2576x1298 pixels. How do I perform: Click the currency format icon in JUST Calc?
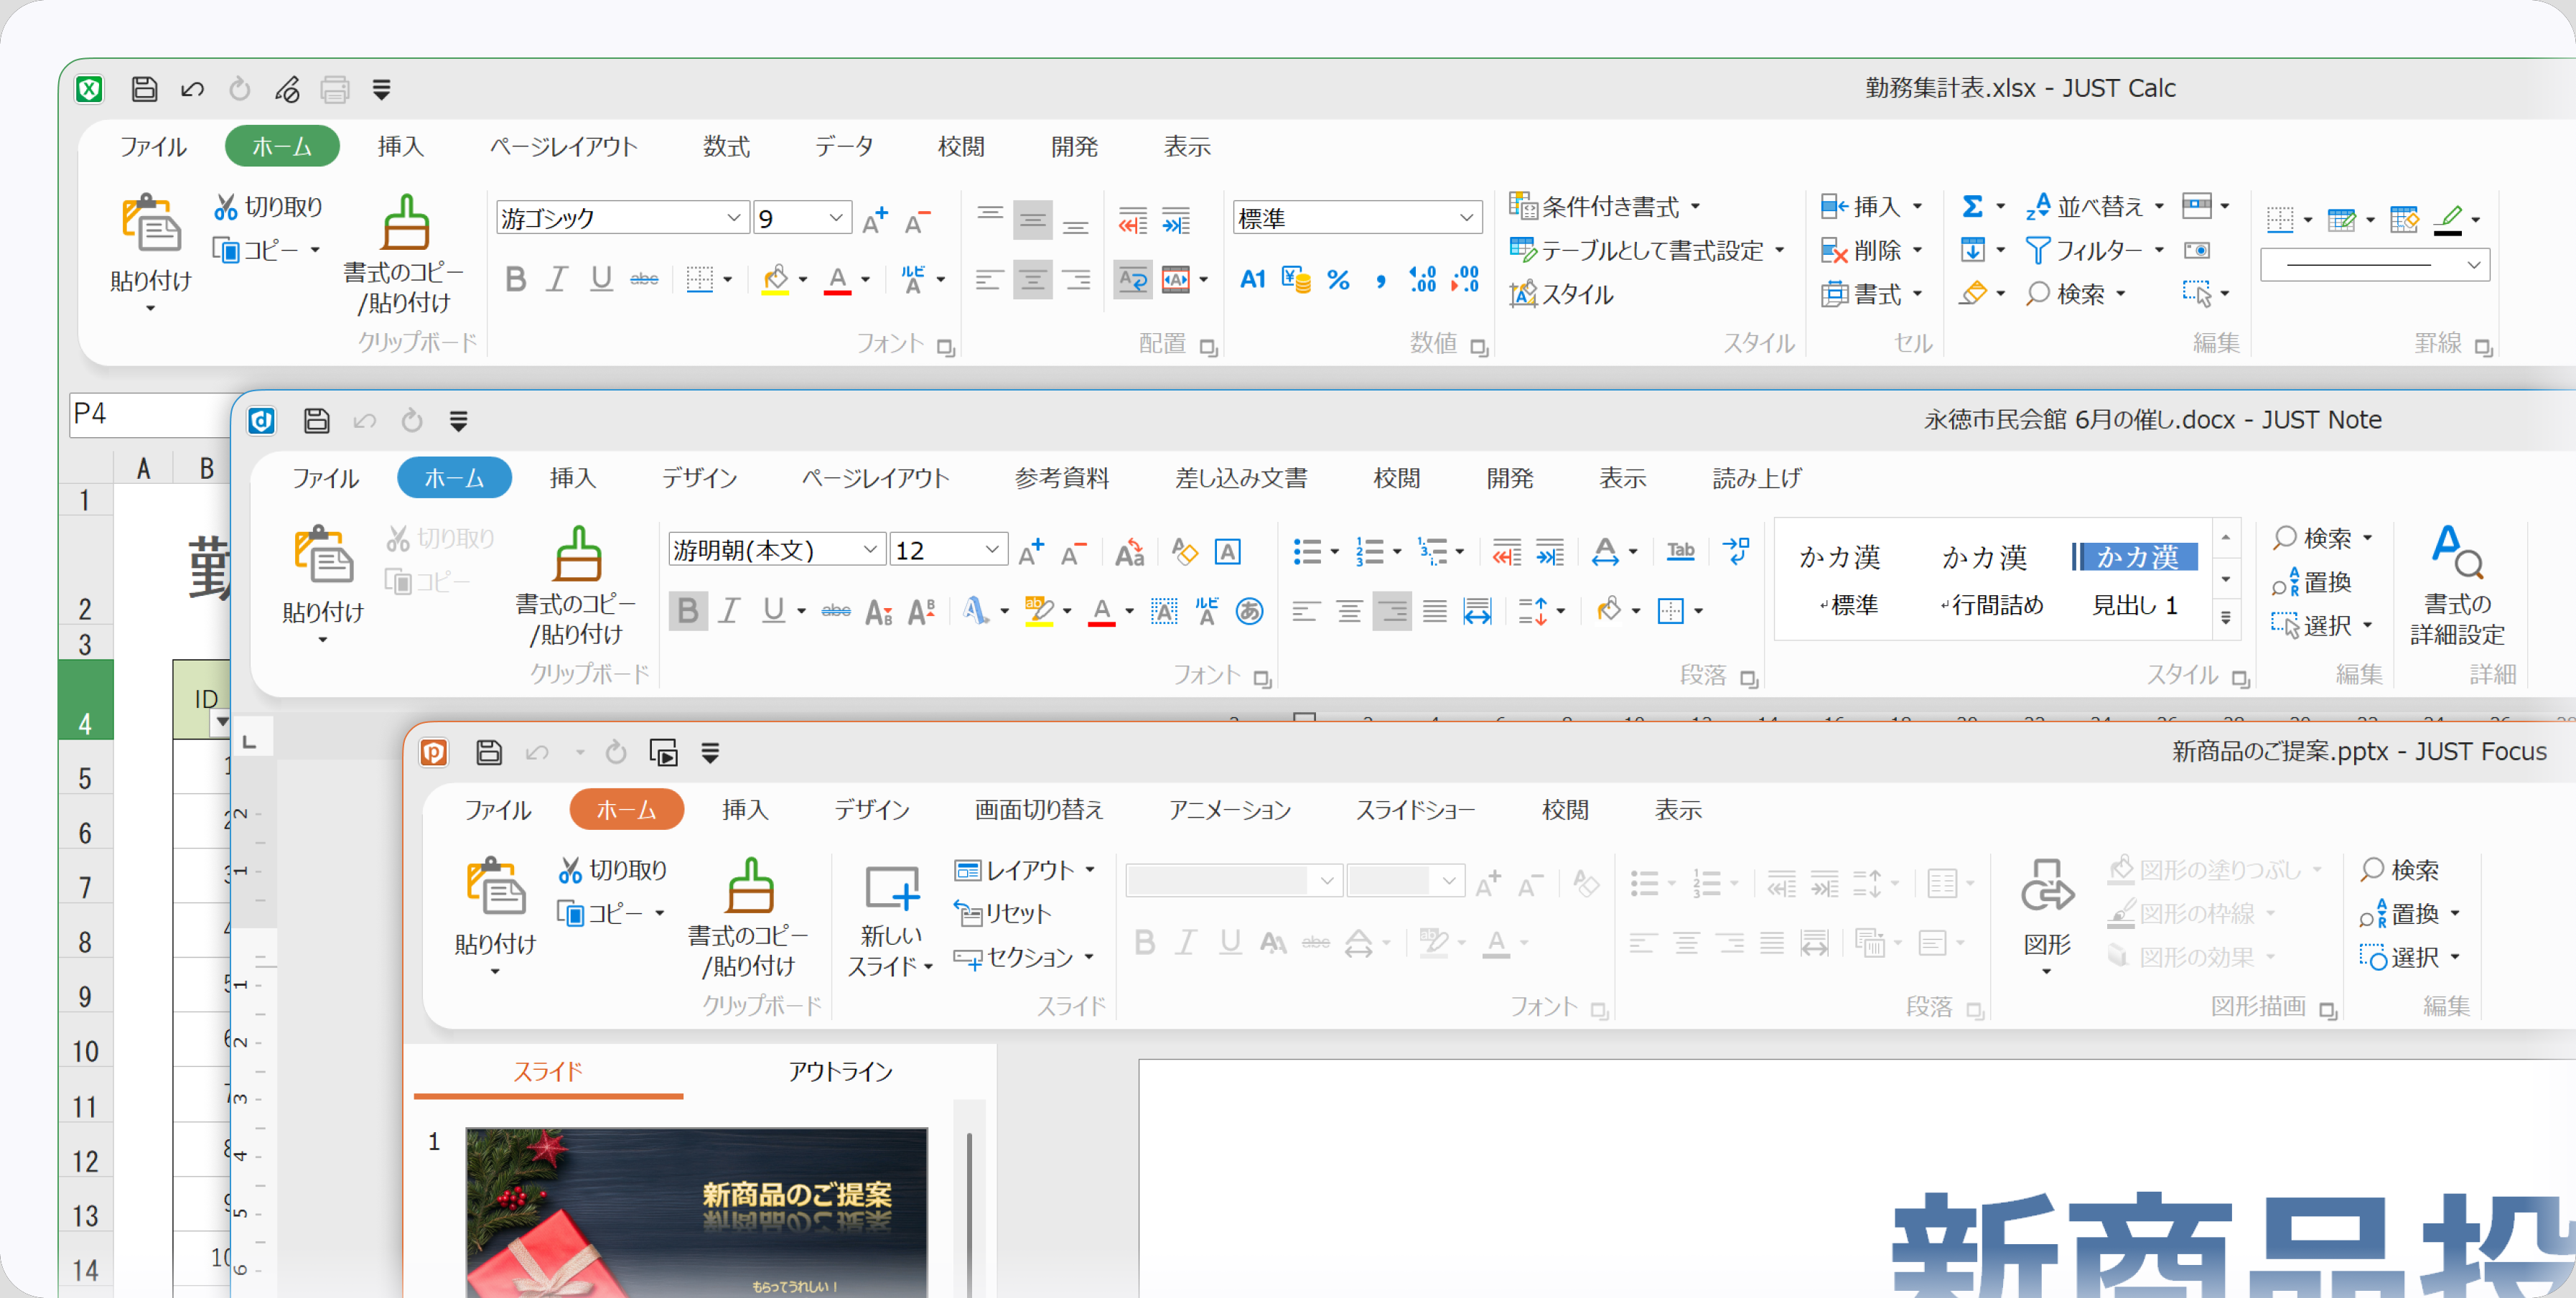(x=1296, y=280)
